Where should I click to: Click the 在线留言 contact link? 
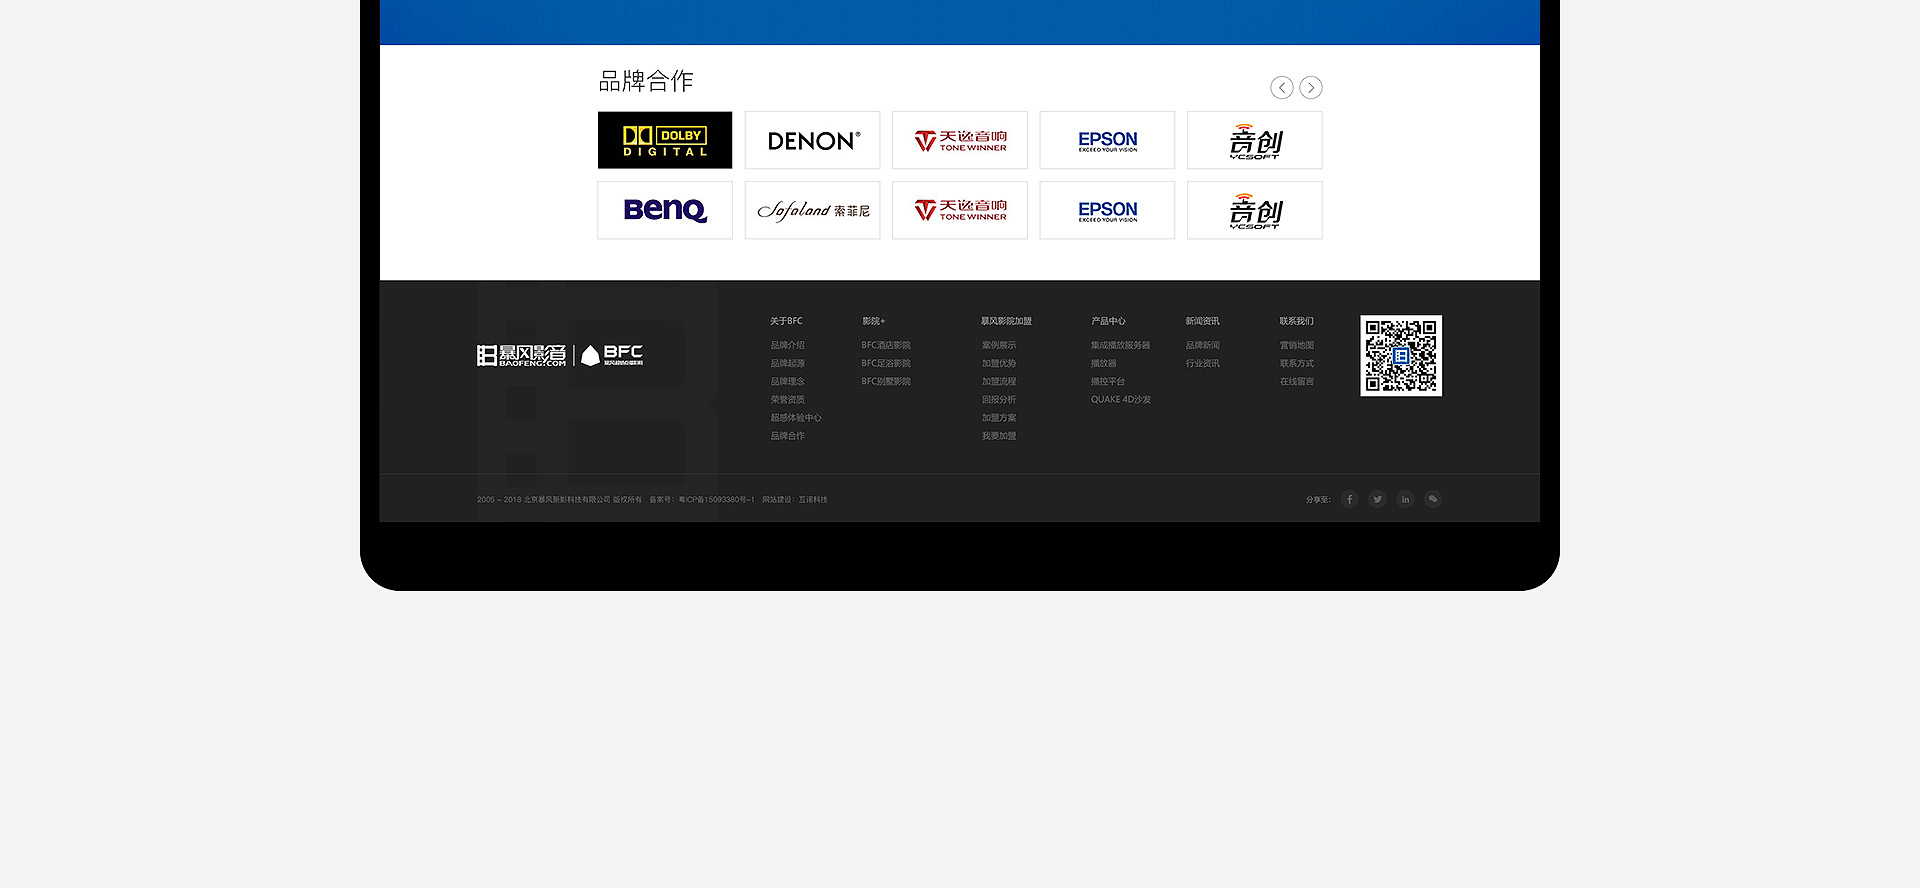(x=1296, y=382)
